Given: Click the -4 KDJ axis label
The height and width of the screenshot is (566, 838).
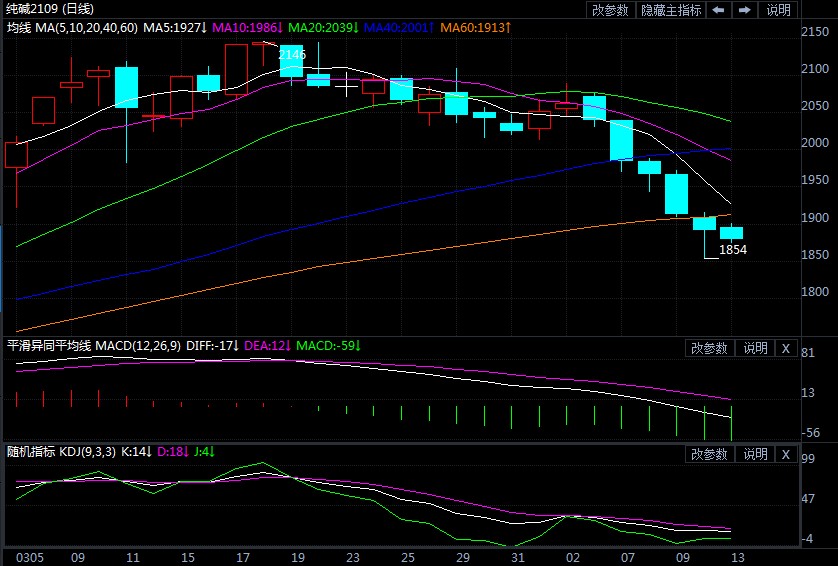Looking at the screenshot, I should tap(807, 539).
